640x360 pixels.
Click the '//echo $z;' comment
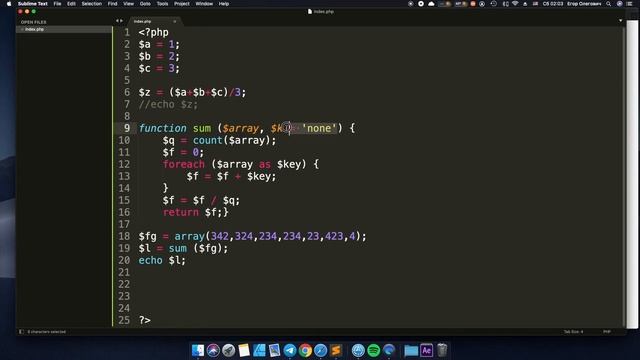tap(168, 104)
